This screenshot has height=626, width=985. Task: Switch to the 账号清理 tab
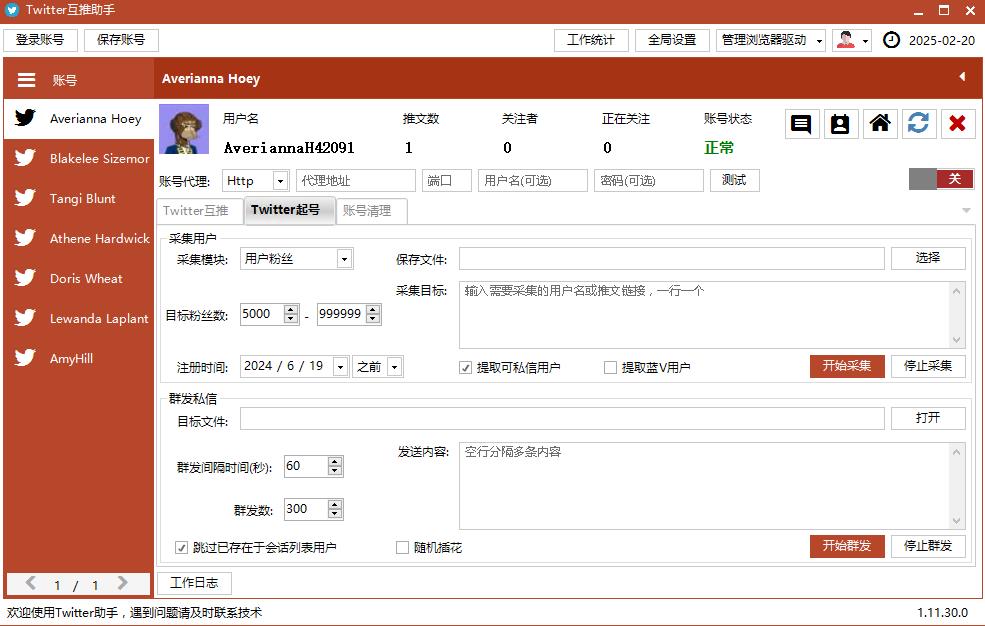[372, 211]
